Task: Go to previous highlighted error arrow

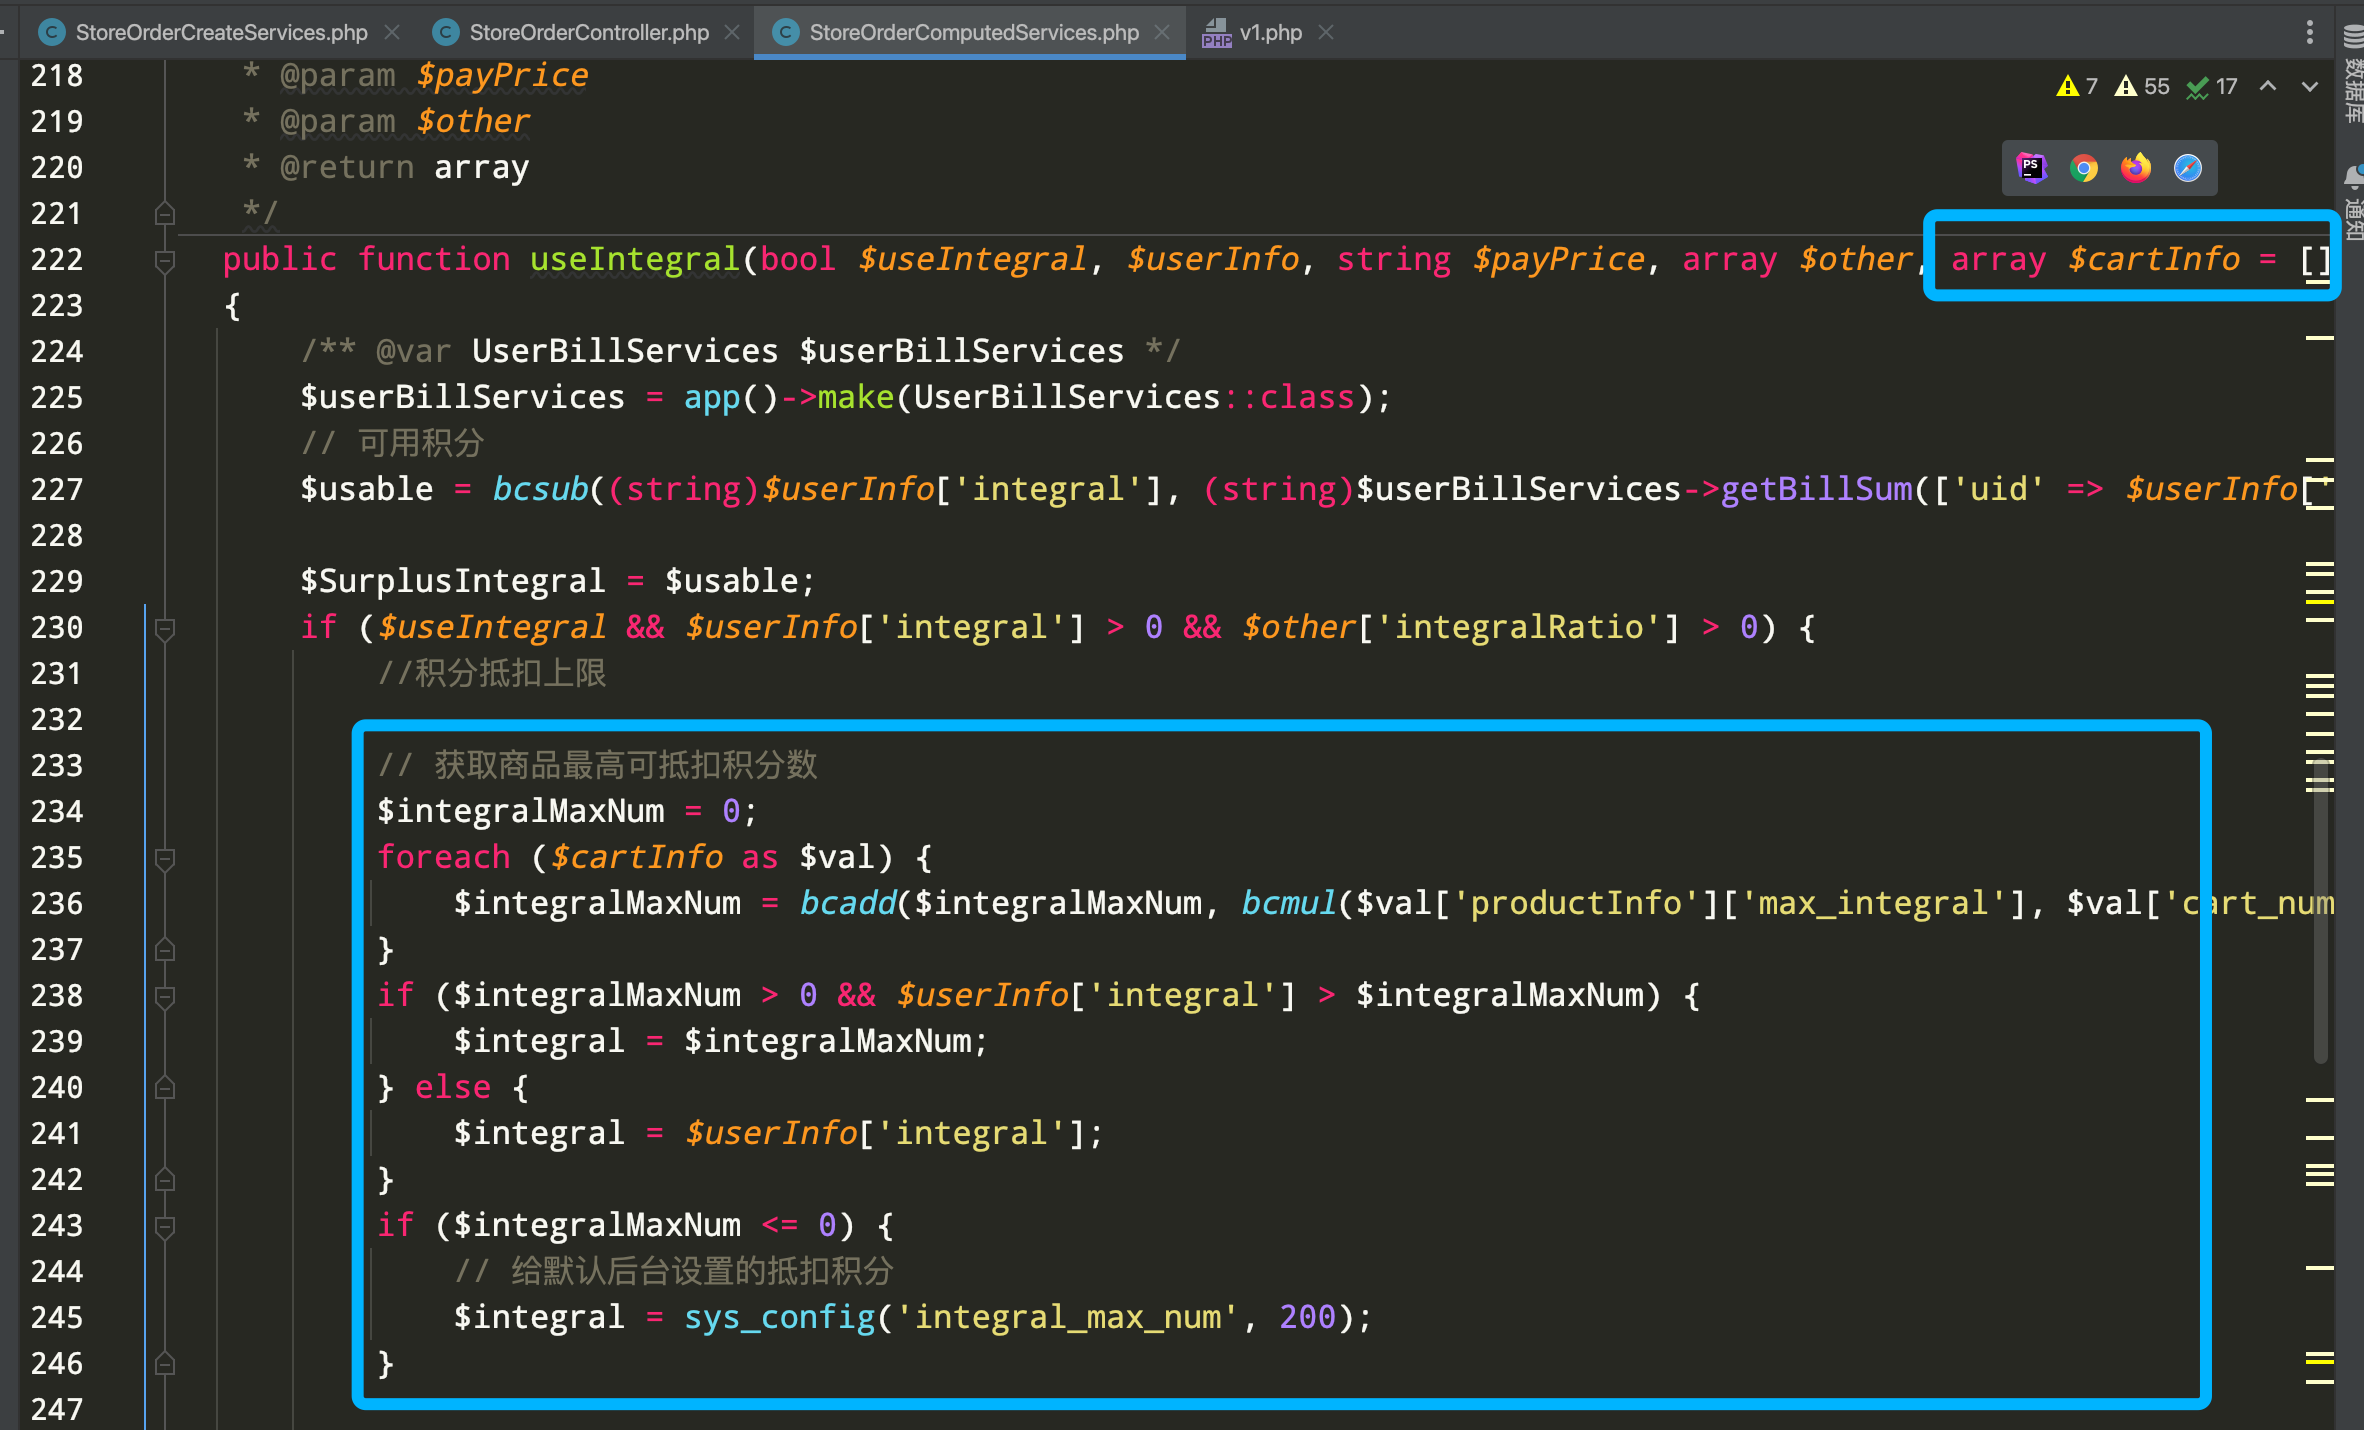Action: [x=2268, y=87]
